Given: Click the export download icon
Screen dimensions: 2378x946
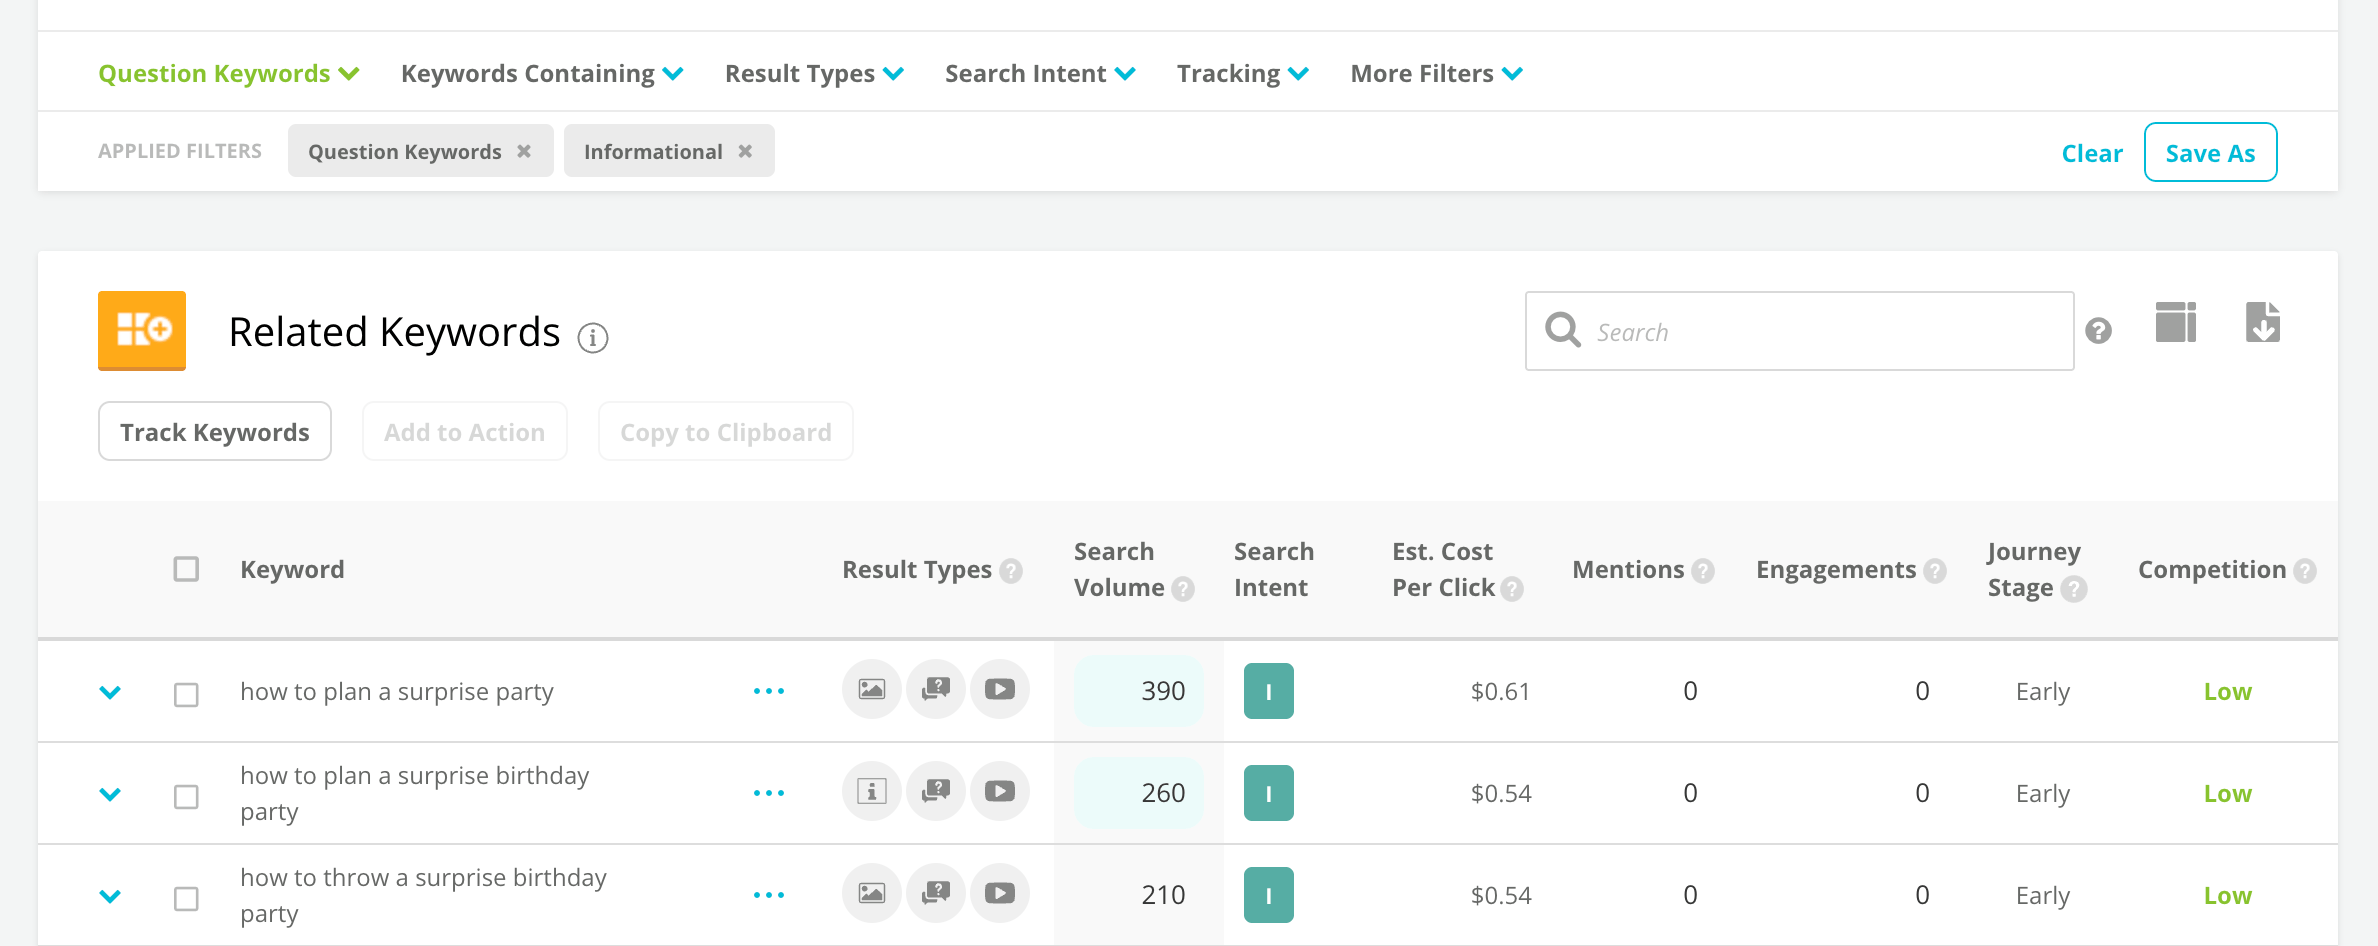Looking at the screenshot, I should click(2262, 323).
